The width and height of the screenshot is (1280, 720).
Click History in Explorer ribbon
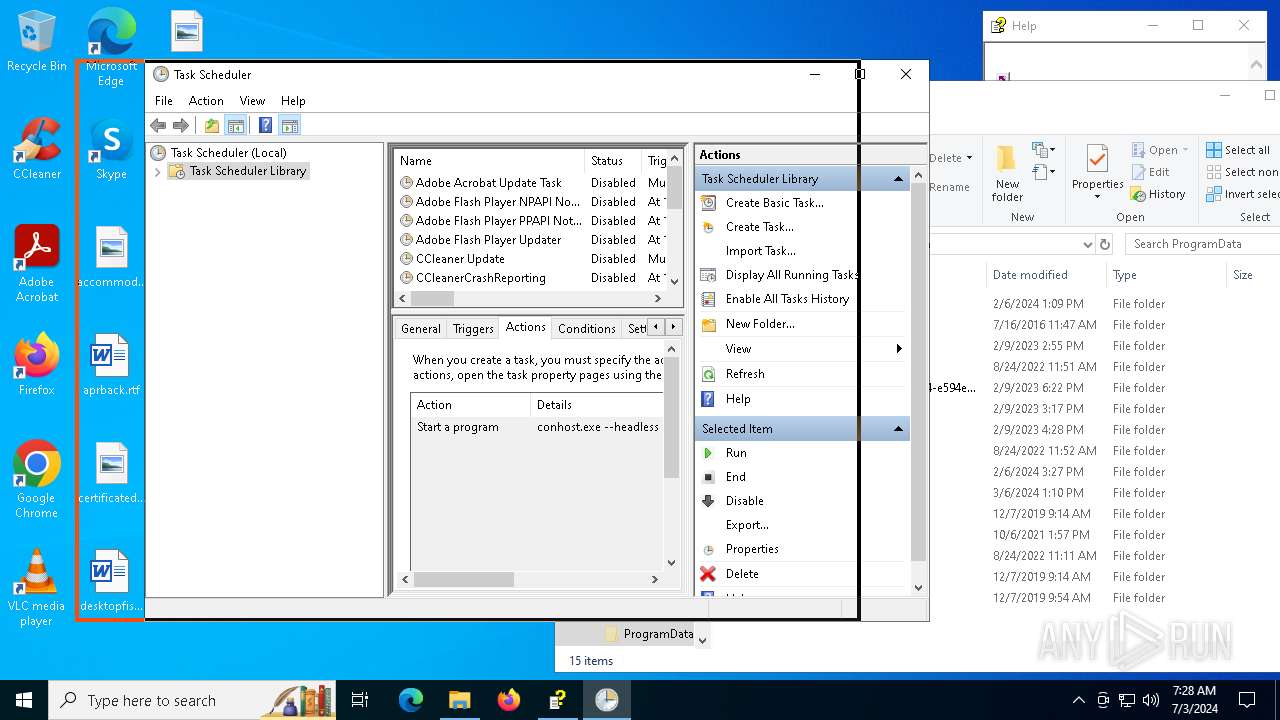click(x=1158, y=194)
